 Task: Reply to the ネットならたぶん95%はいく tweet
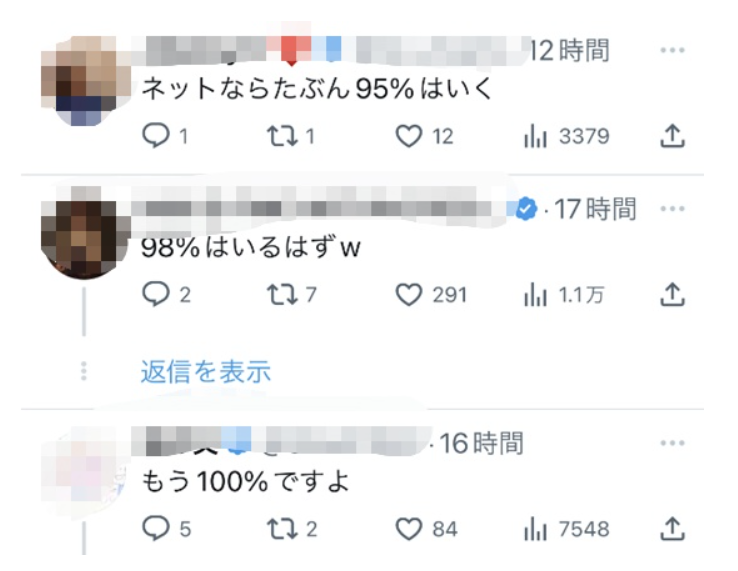164,136
